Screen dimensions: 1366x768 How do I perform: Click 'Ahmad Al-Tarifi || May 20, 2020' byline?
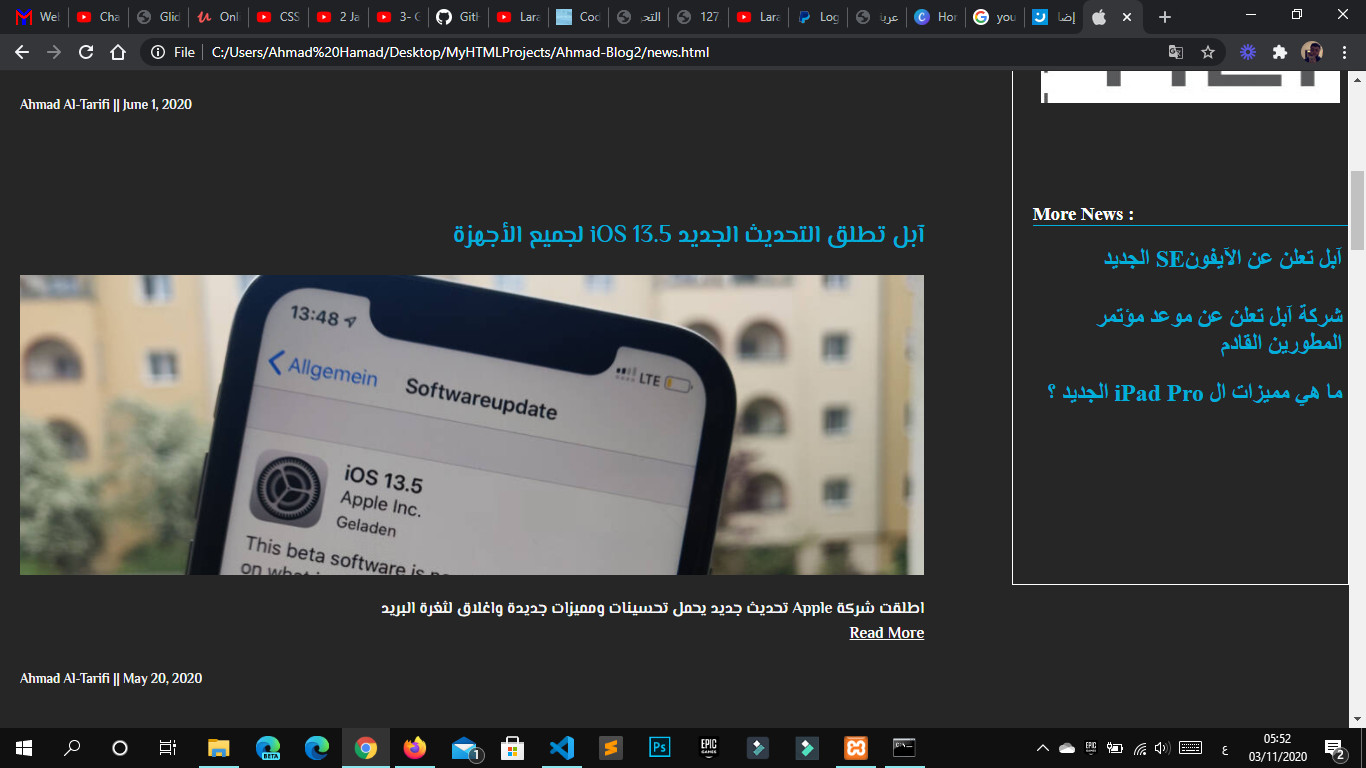click(x=111, y=678)
